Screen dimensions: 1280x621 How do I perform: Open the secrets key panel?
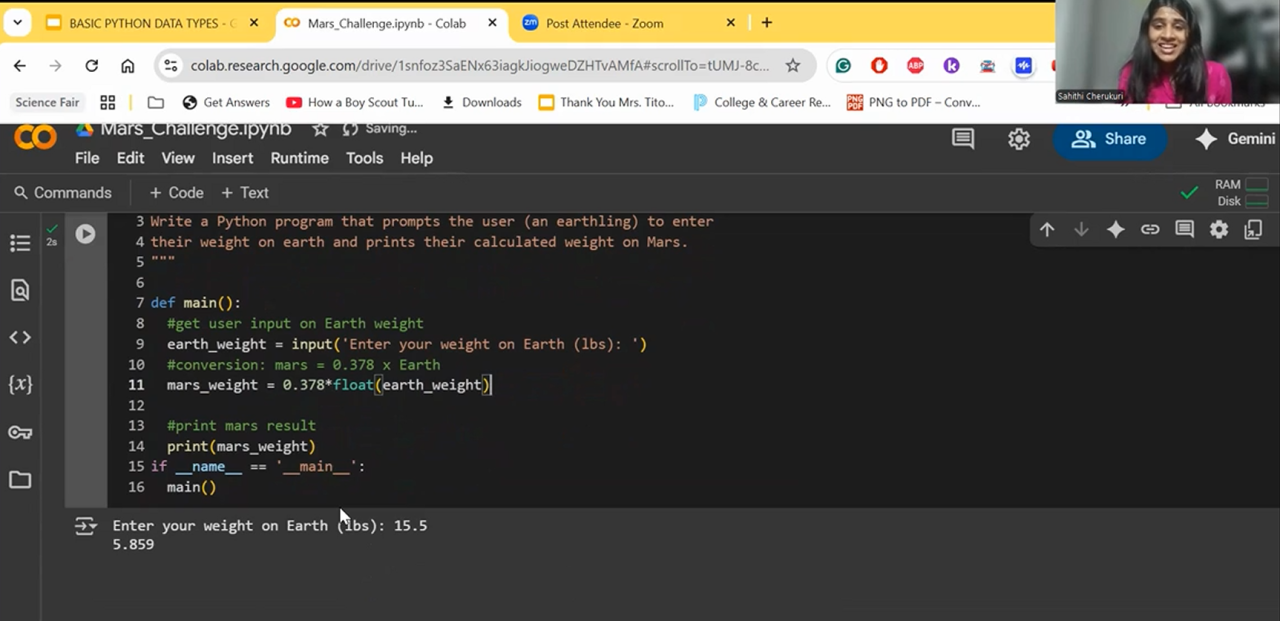[x=20, y=433]
